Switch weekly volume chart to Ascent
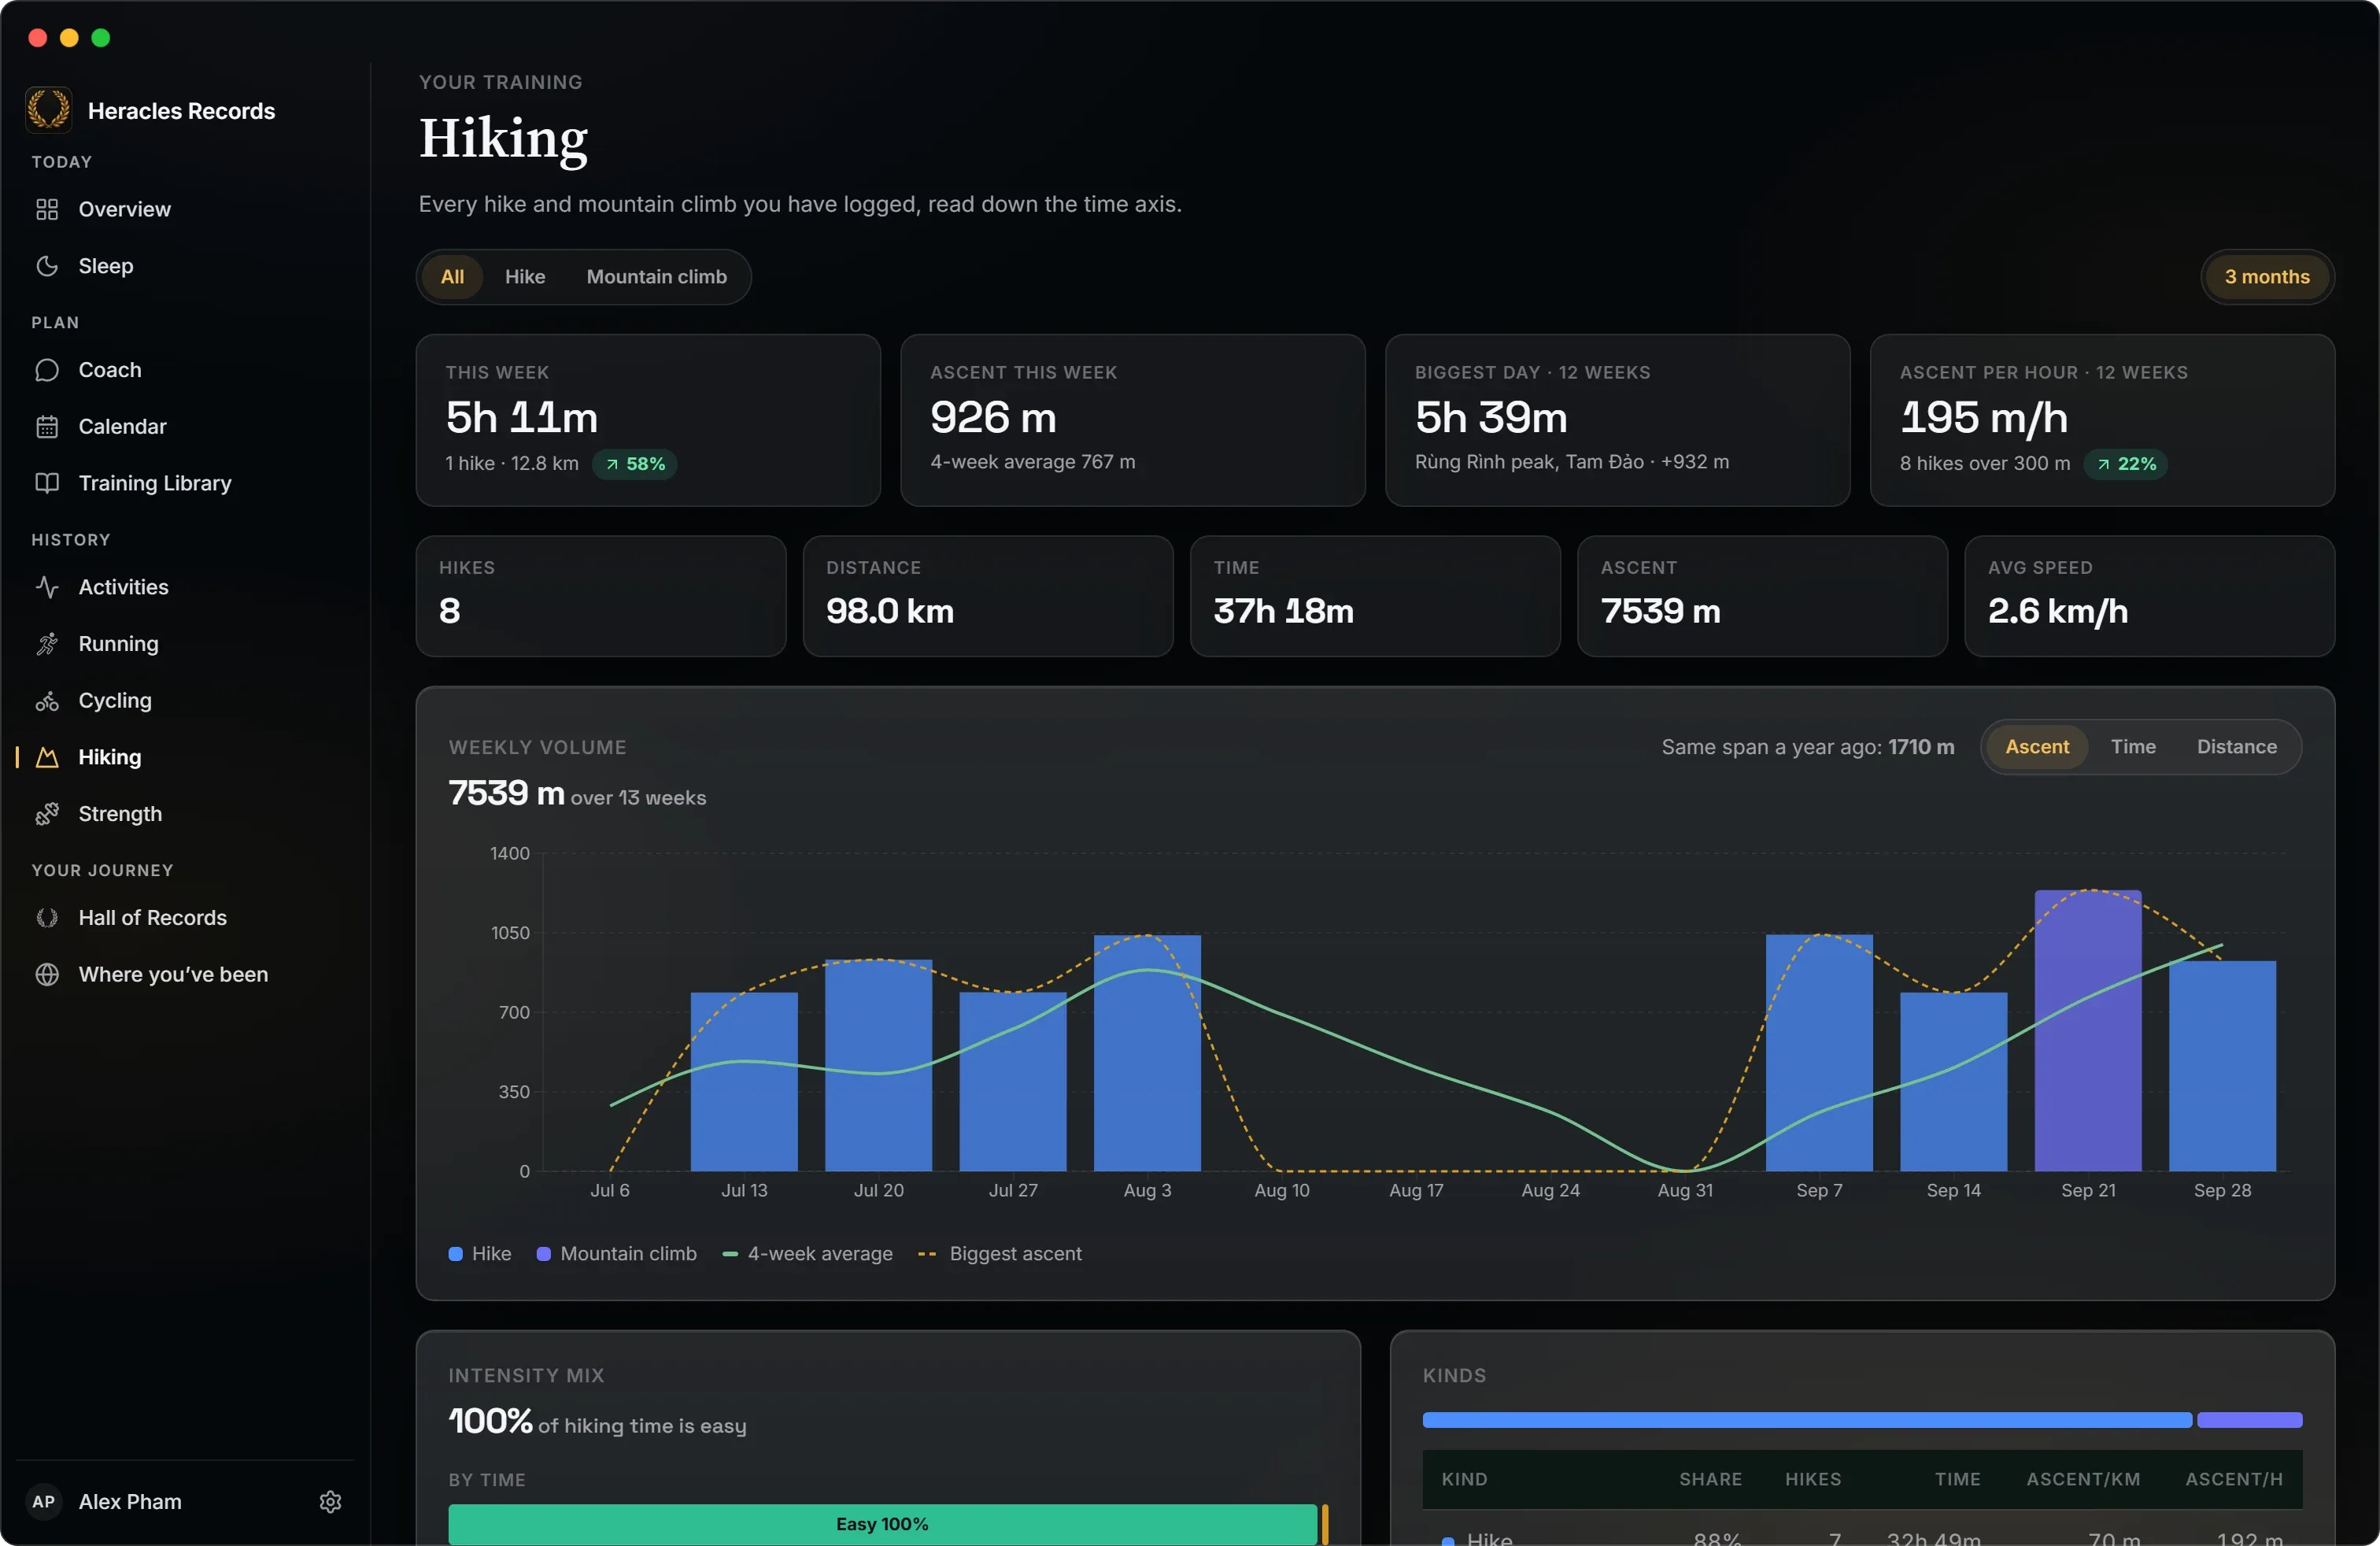This screenshot has height=1546, width=2380. [x=2037, y=747]
